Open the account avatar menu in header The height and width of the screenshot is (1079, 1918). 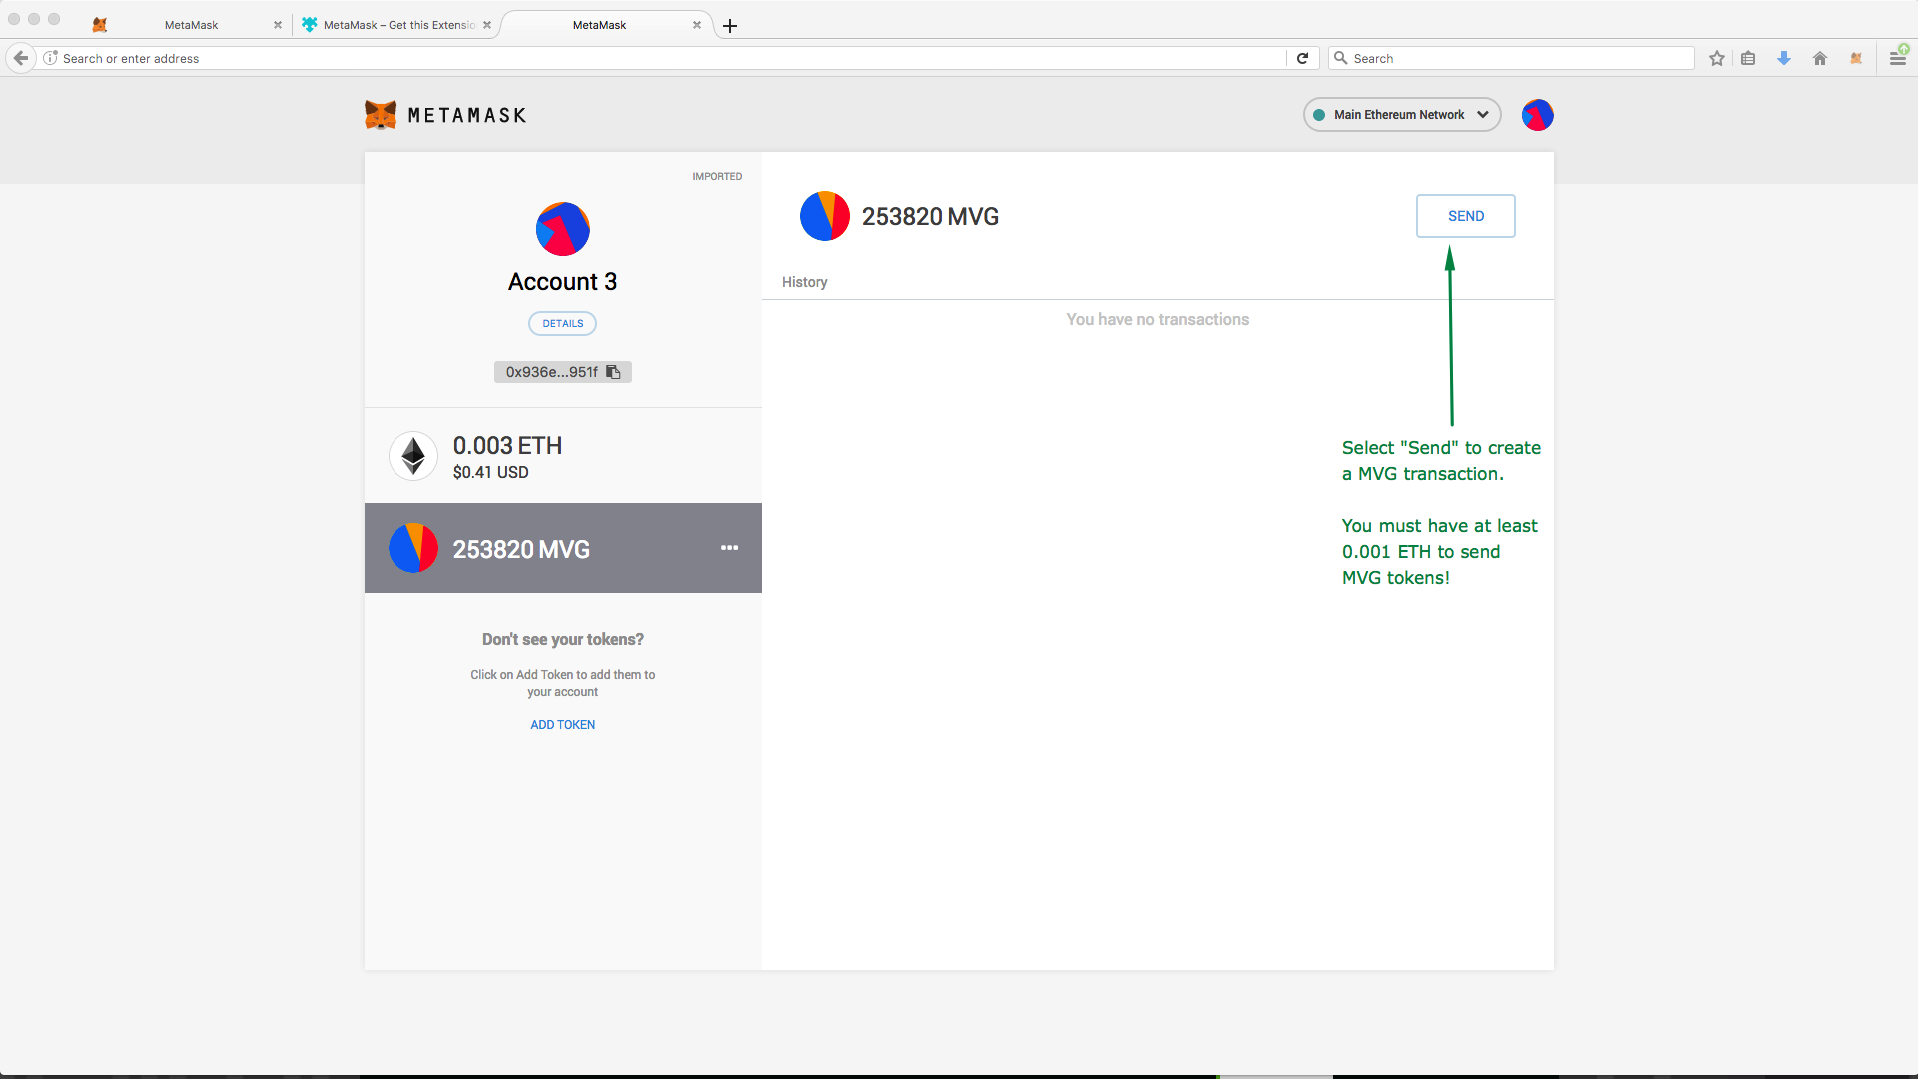coord(1537,115)
